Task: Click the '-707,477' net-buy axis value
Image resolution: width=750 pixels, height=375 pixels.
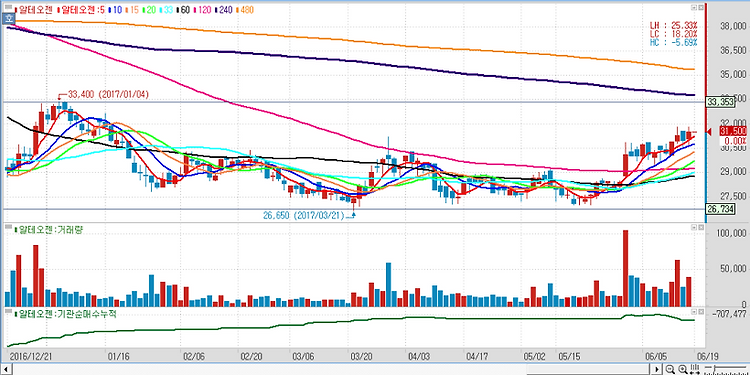Action: point(728,314)
